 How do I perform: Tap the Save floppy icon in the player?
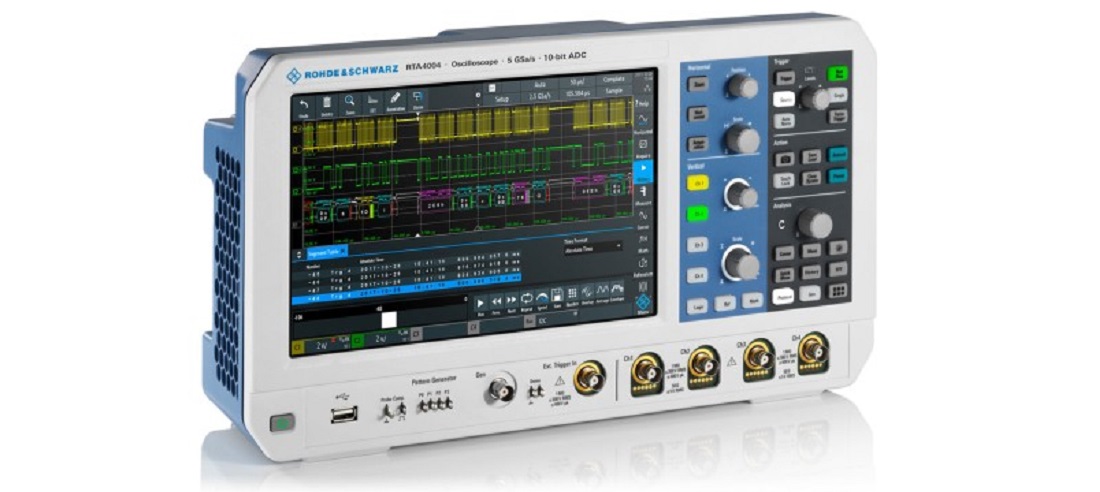pos(557,296)
